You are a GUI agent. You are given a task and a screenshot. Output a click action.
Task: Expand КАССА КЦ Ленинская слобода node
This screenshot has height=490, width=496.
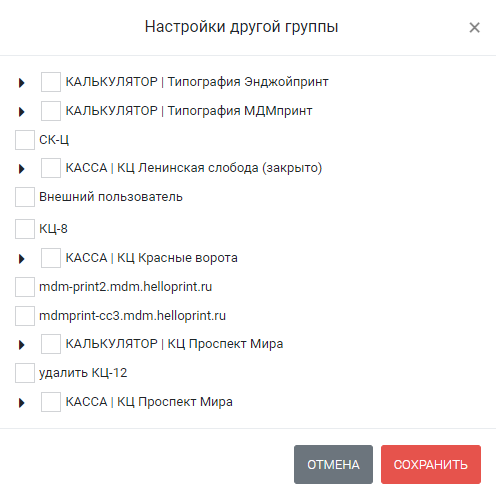pyautogui.click(x=22, y=168)
